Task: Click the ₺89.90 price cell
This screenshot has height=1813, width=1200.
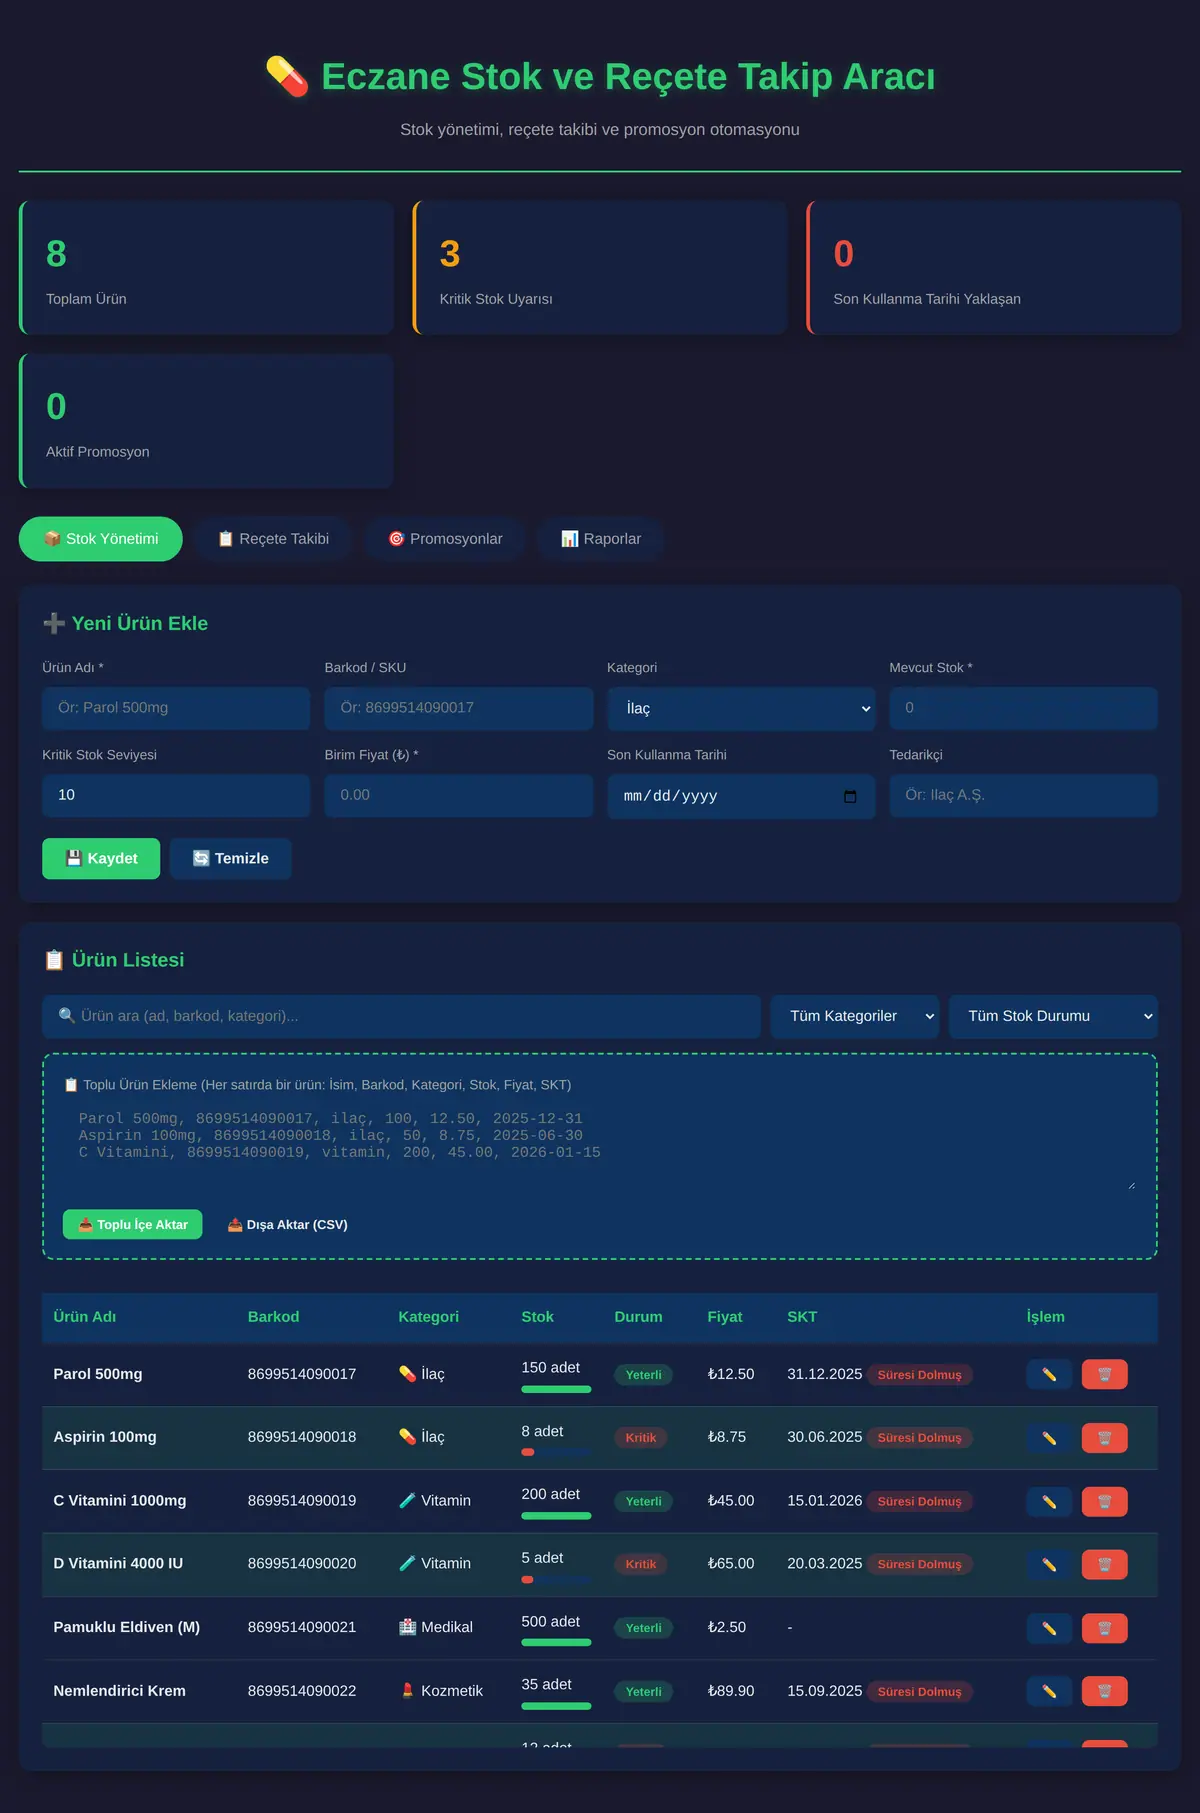Action: pos(731,1691)
